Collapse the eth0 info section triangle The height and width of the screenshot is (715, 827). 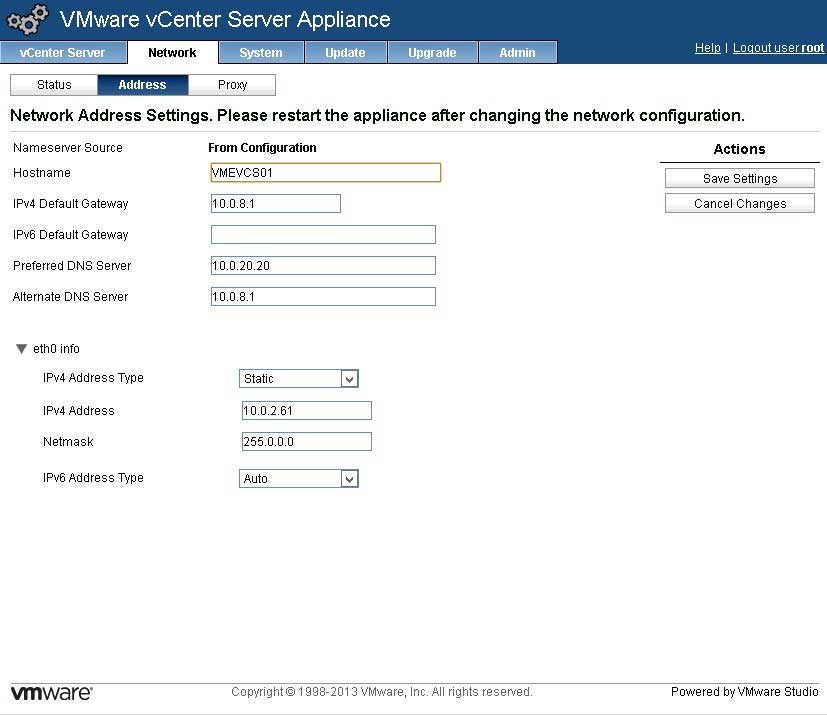21,349
